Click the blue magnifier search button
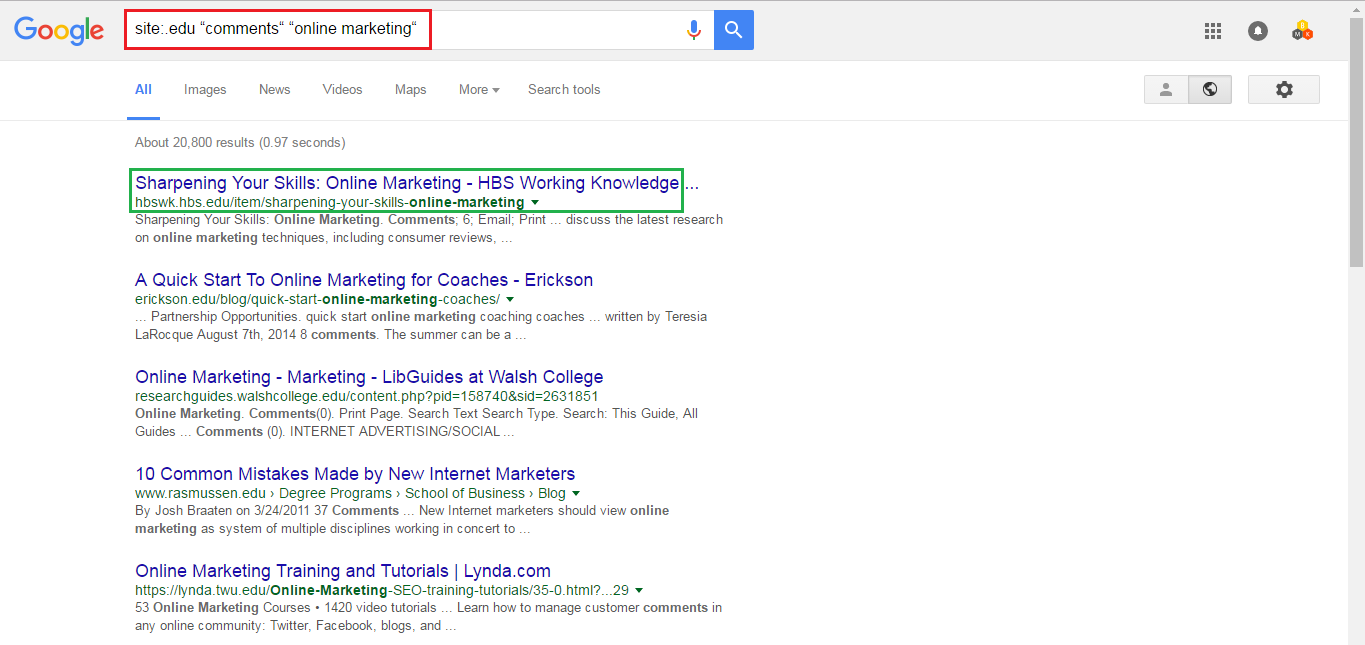 pos(734,30)
